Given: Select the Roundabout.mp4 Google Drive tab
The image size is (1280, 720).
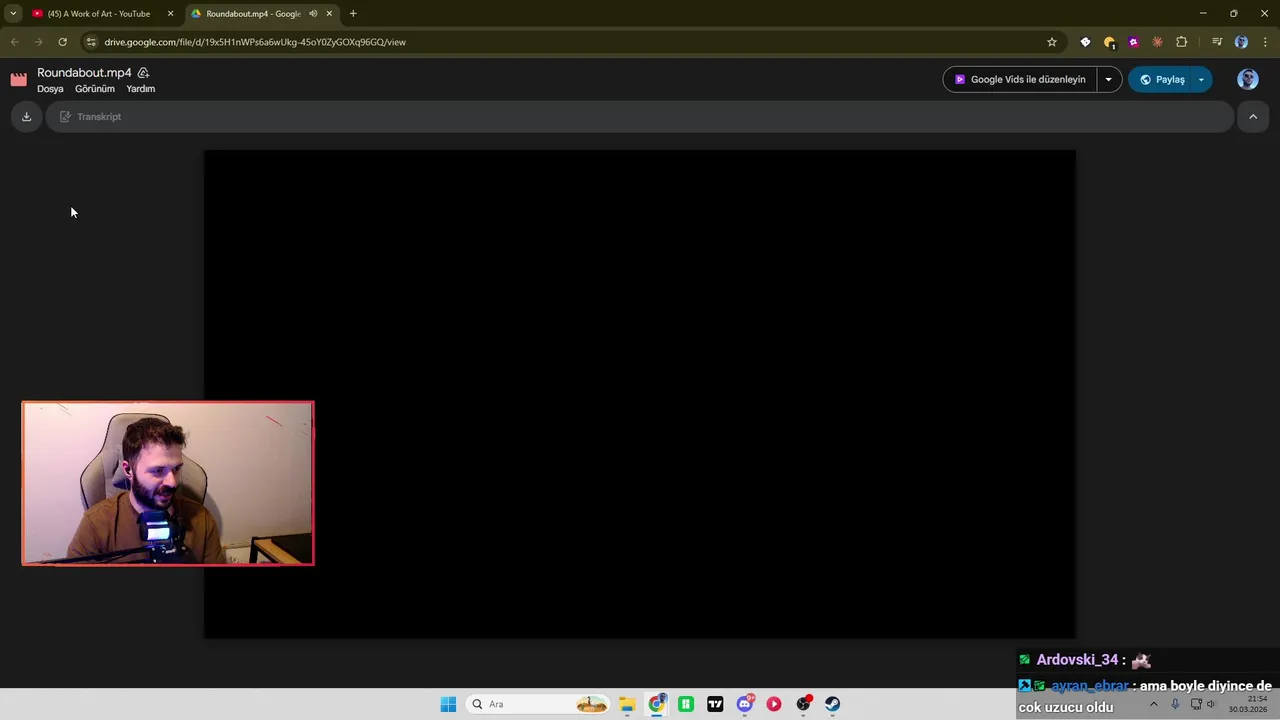Looking at the screenshot, I should [251, 14].
